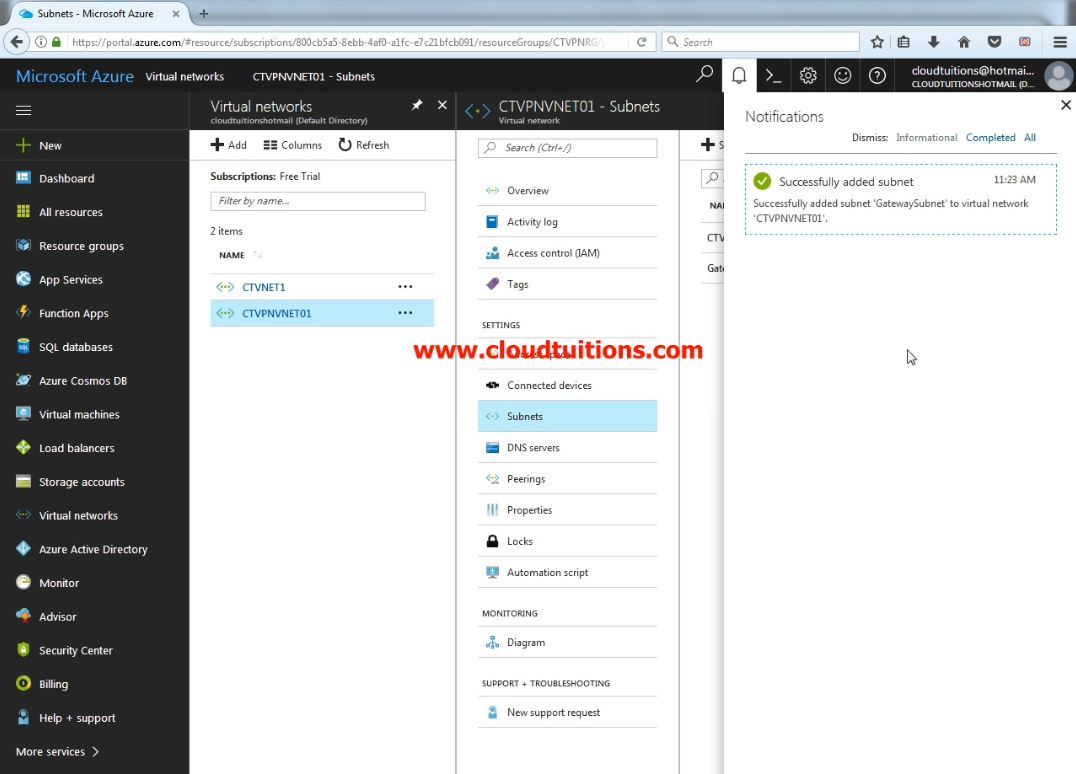Screen dimensions: 1076x774
Task: Click the resource menu Search (Ctrl+/) box
Action: (x=568, y=148)
